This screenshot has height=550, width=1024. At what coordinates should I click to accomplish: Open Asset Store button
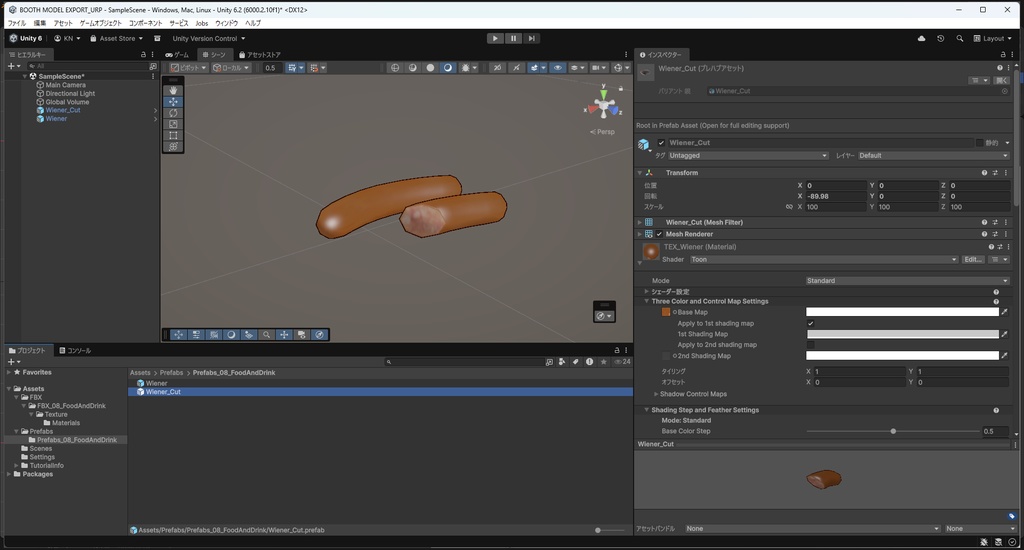coord(116,39)
